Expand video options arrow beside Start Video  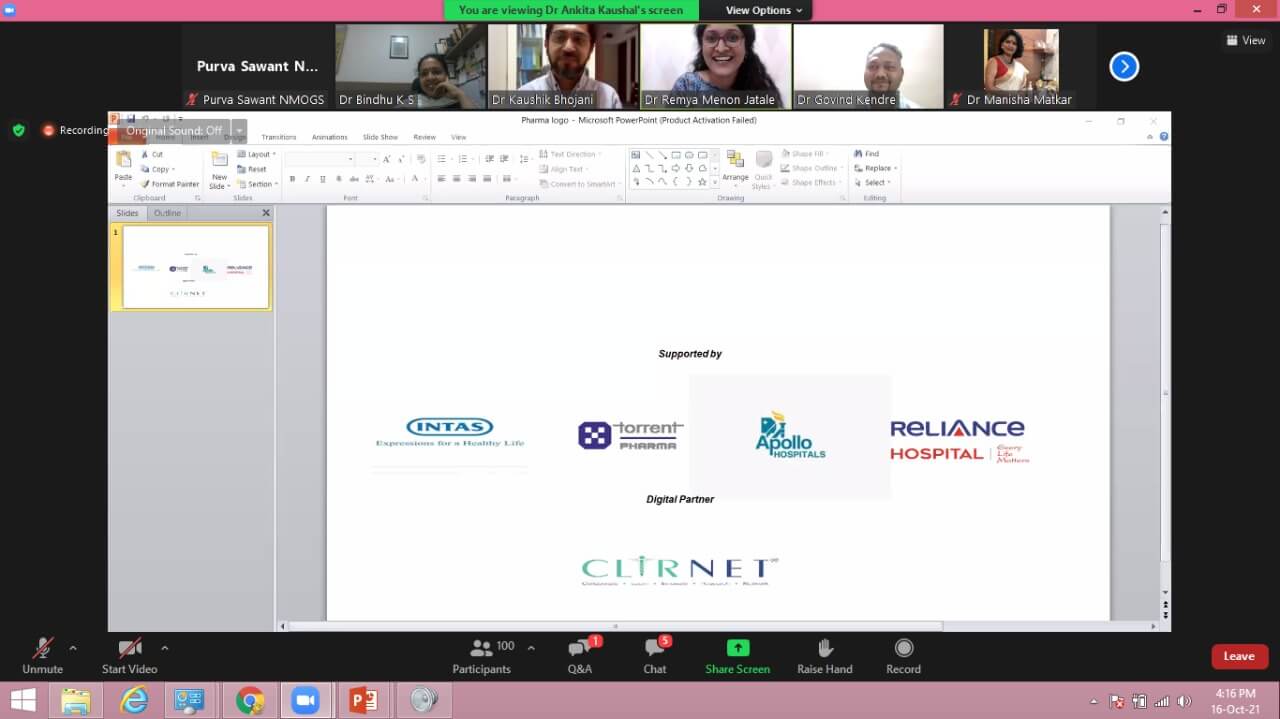click(165, 648)
